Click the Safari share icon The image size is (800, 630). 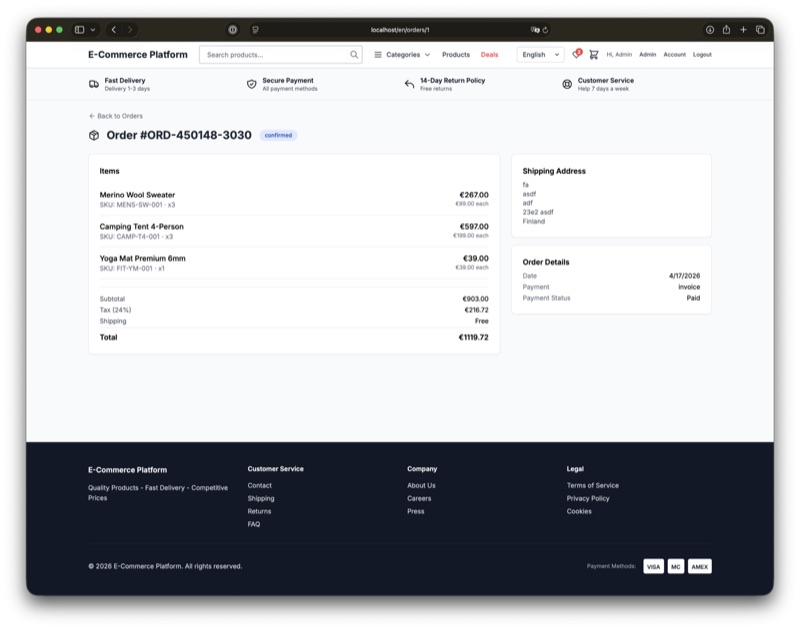(727, 30)
